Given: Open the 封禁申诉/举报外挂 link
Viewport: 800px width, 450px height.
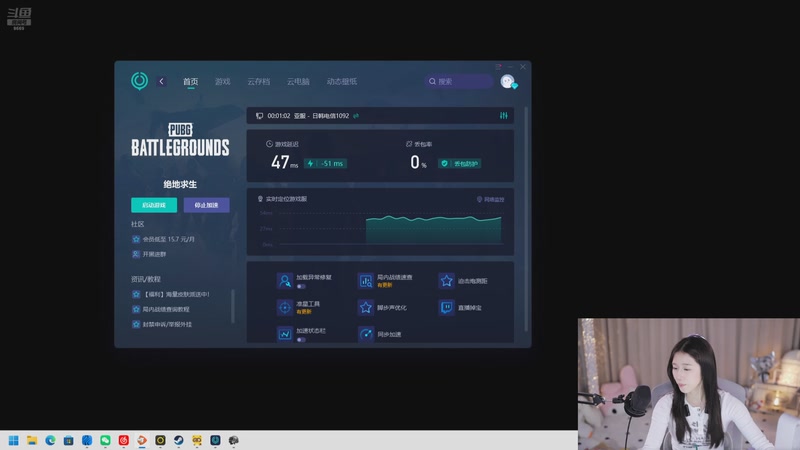Looking at the screenshot, I should click(x=162, y=324).
